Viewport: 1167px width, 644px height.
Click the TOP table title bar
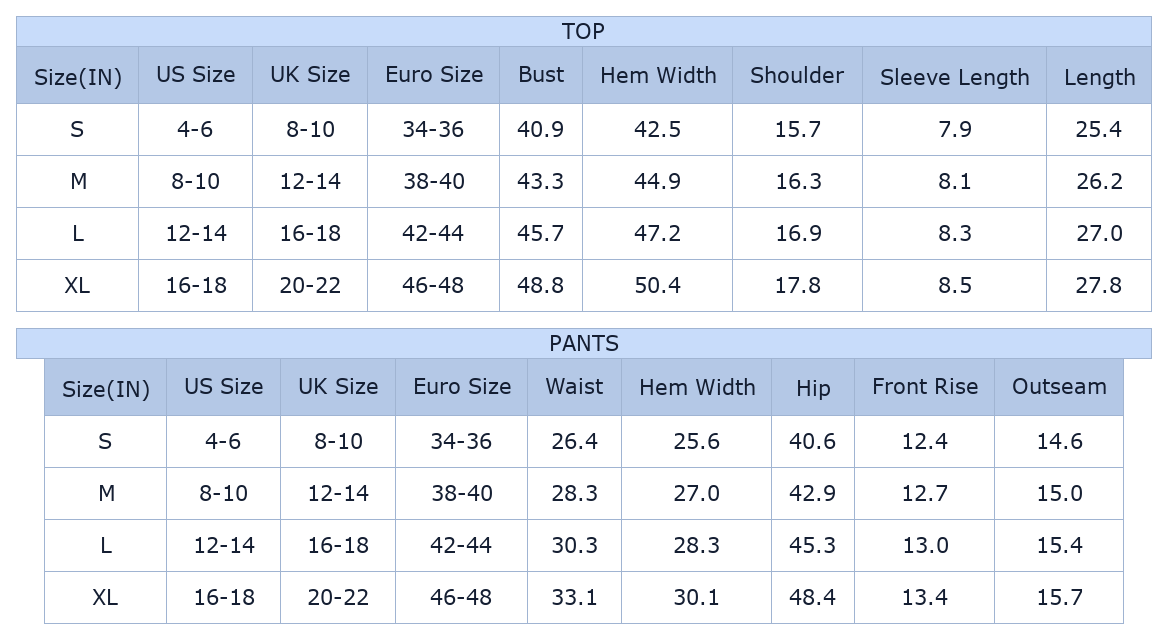(584, 31)
